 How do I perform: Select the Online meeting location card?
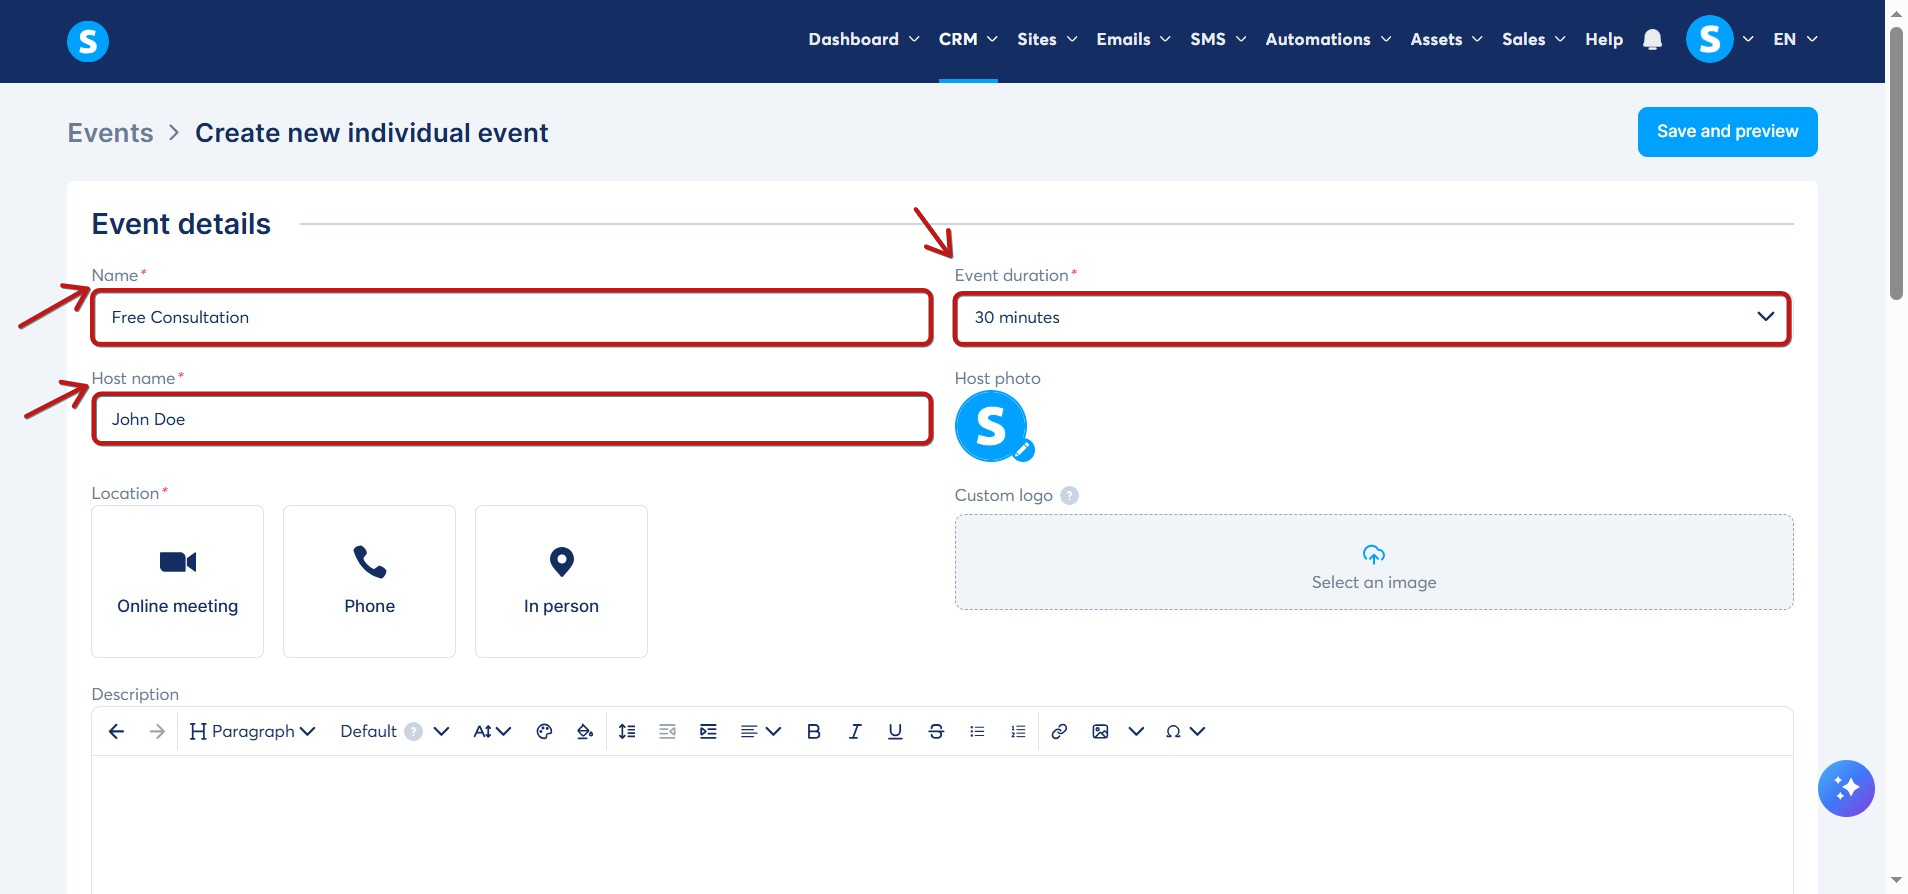178,581
